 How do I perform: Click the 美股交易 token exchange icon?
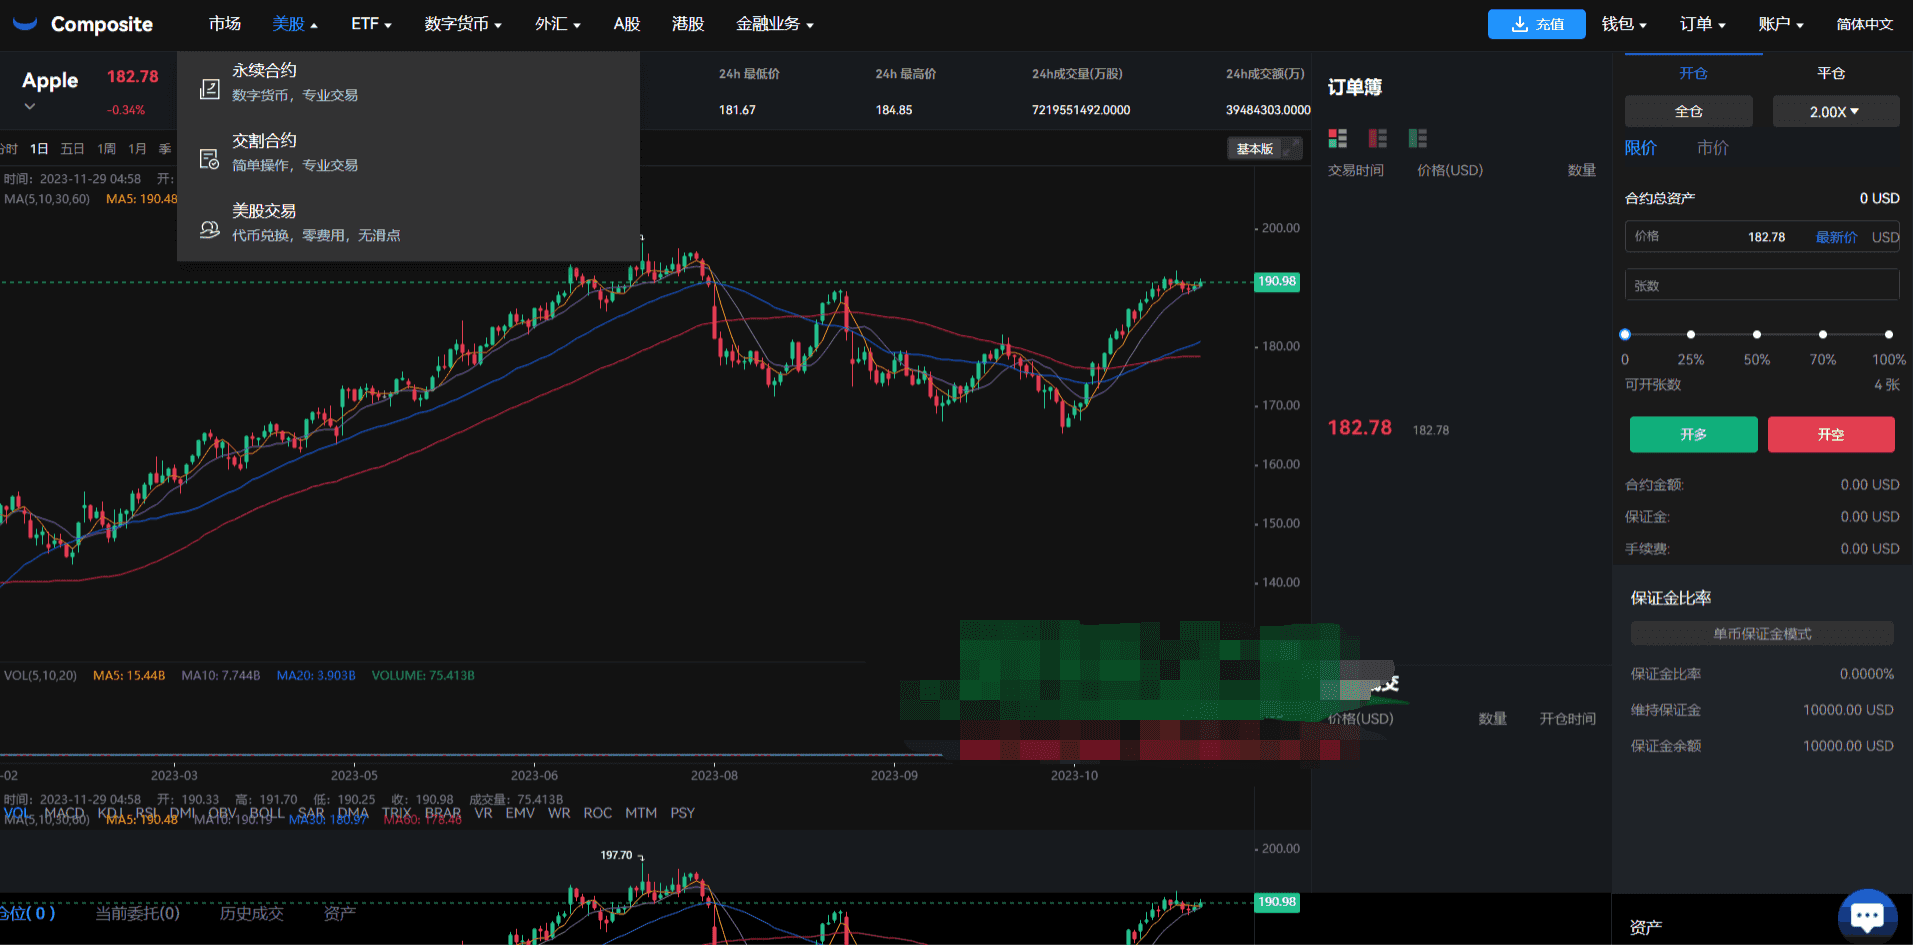coord(210,229)
